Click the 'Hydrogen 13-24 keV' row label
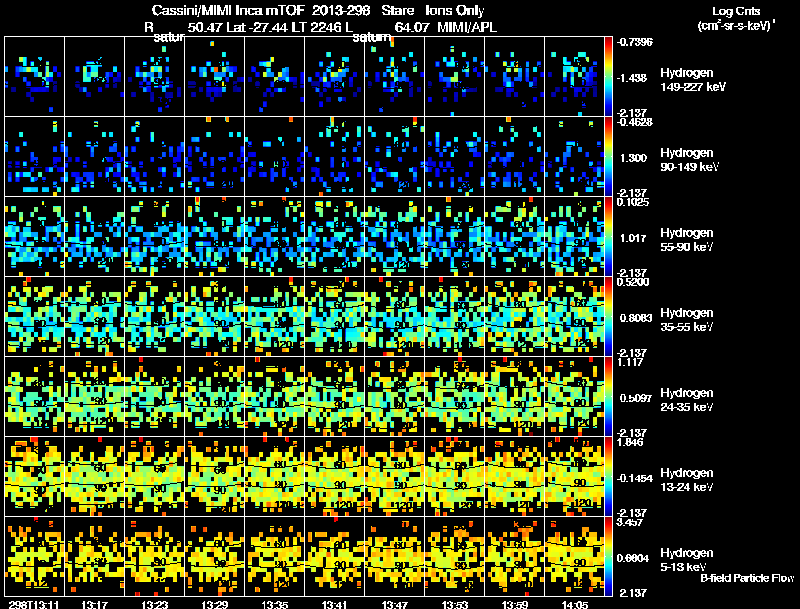Screen dimensions: 800x609 pos(687,480)
